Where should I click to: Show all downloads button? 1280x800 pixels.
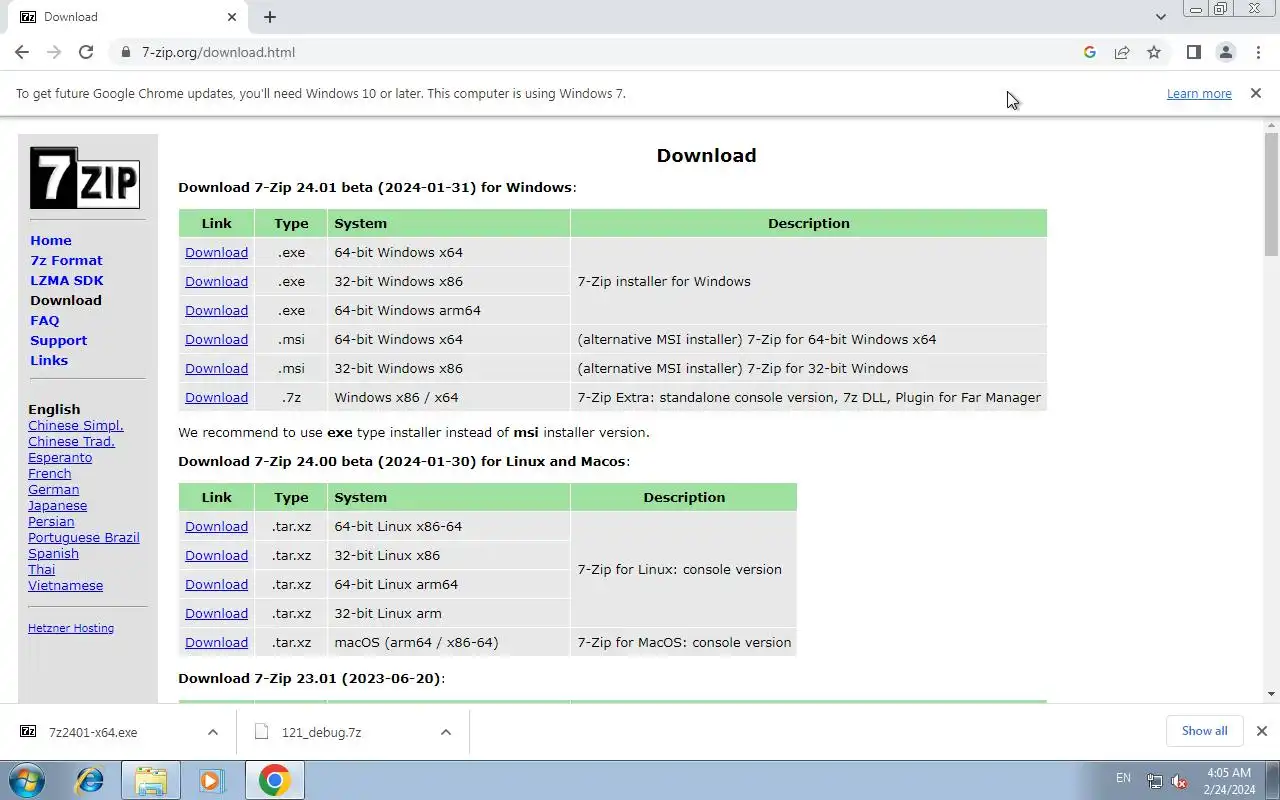pos(1204,731)
